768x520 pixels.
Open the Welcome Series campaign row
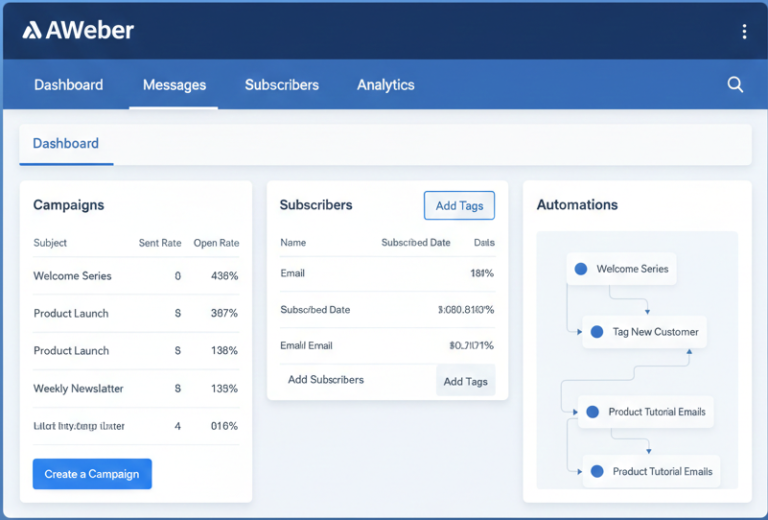(72, 276)
